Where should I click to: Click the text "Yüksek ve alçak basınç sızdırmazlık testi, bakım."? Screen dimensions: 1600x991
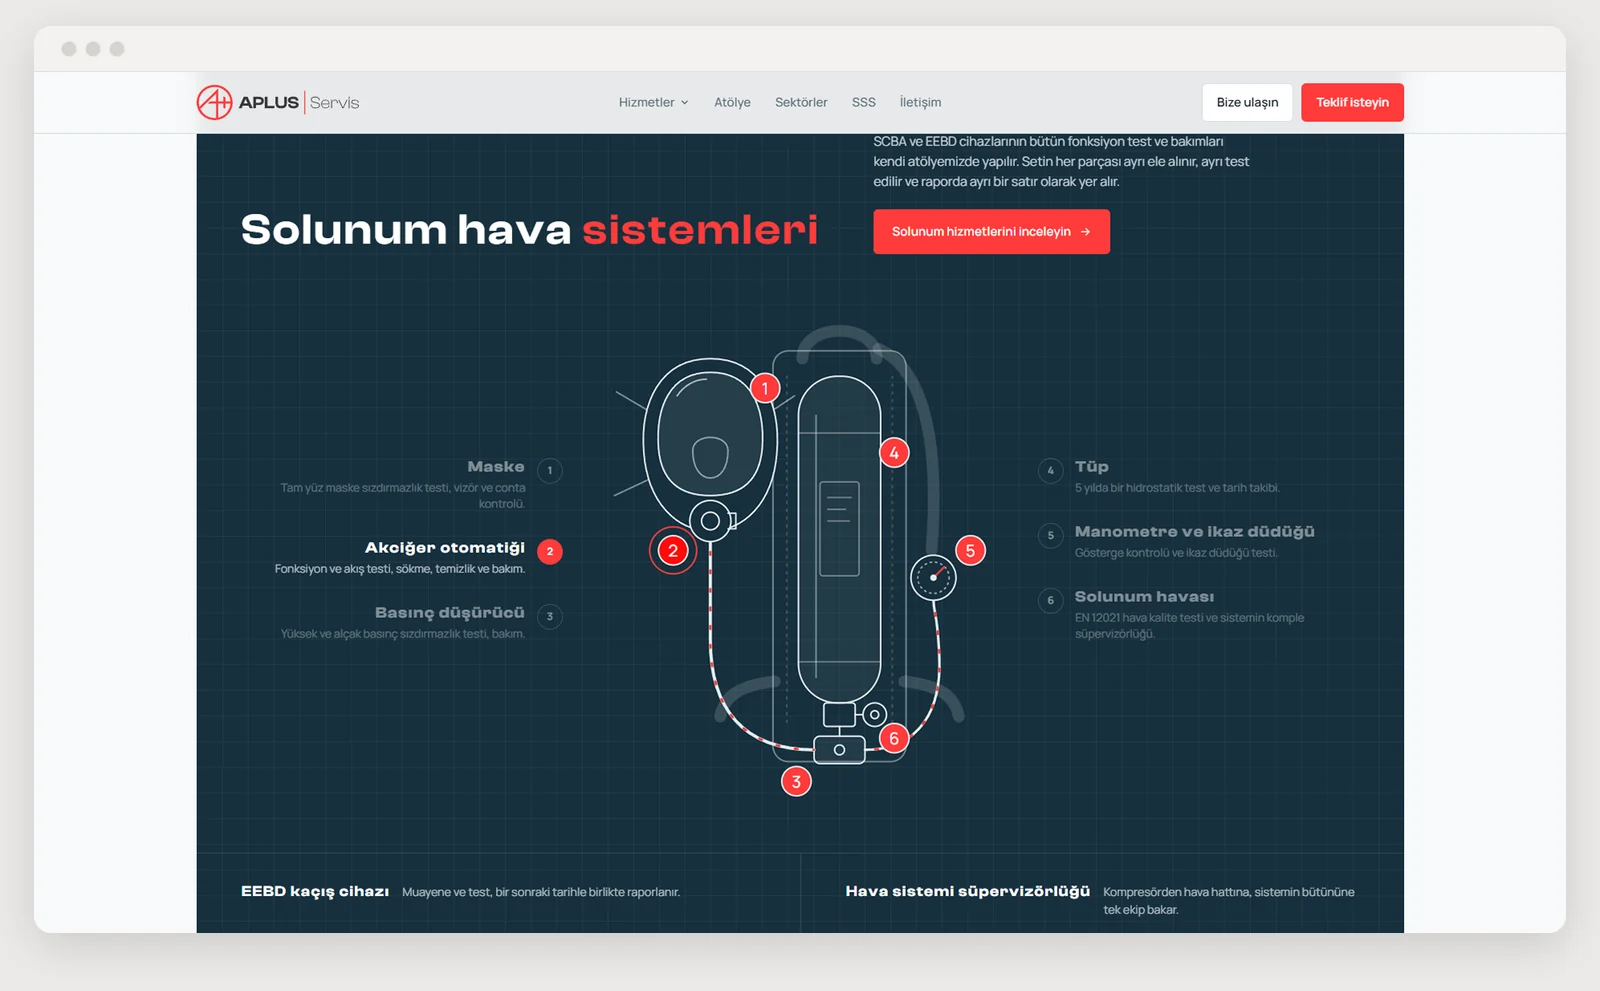click(403, 634)
